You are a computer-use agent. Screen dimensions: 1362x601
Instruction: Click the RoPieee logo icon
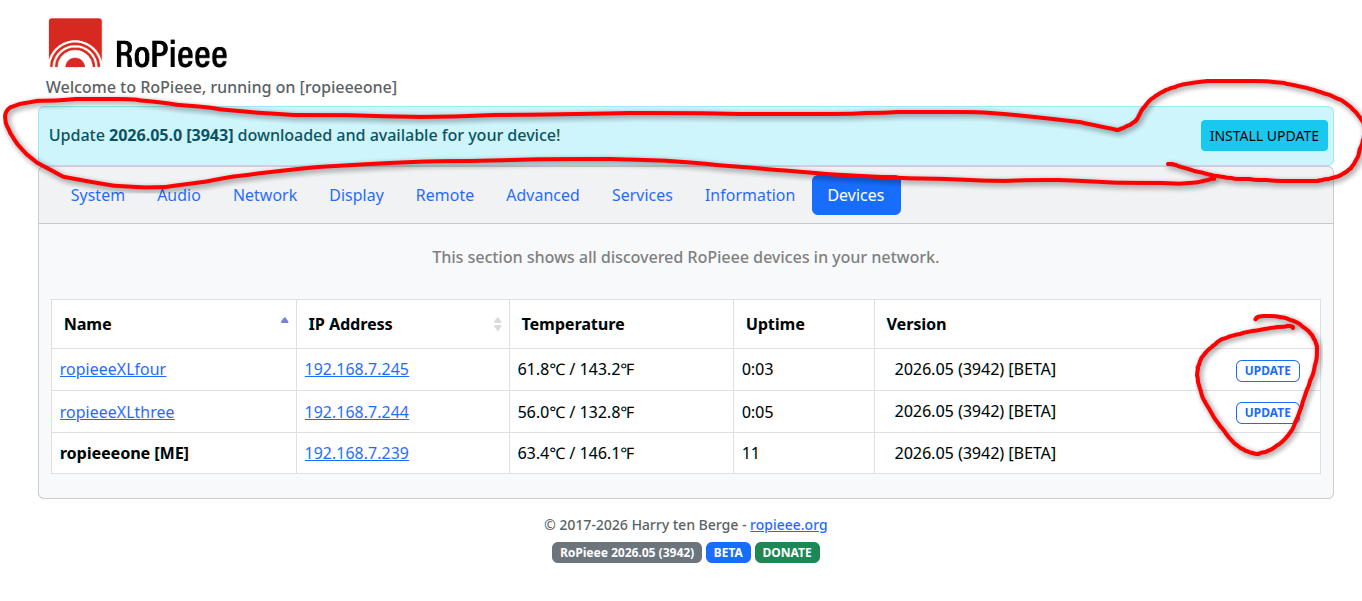coord(75,44)
